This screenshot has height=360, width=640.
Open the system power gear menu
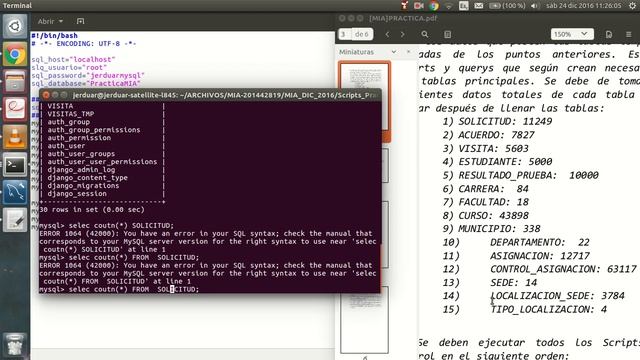(632, 6)
